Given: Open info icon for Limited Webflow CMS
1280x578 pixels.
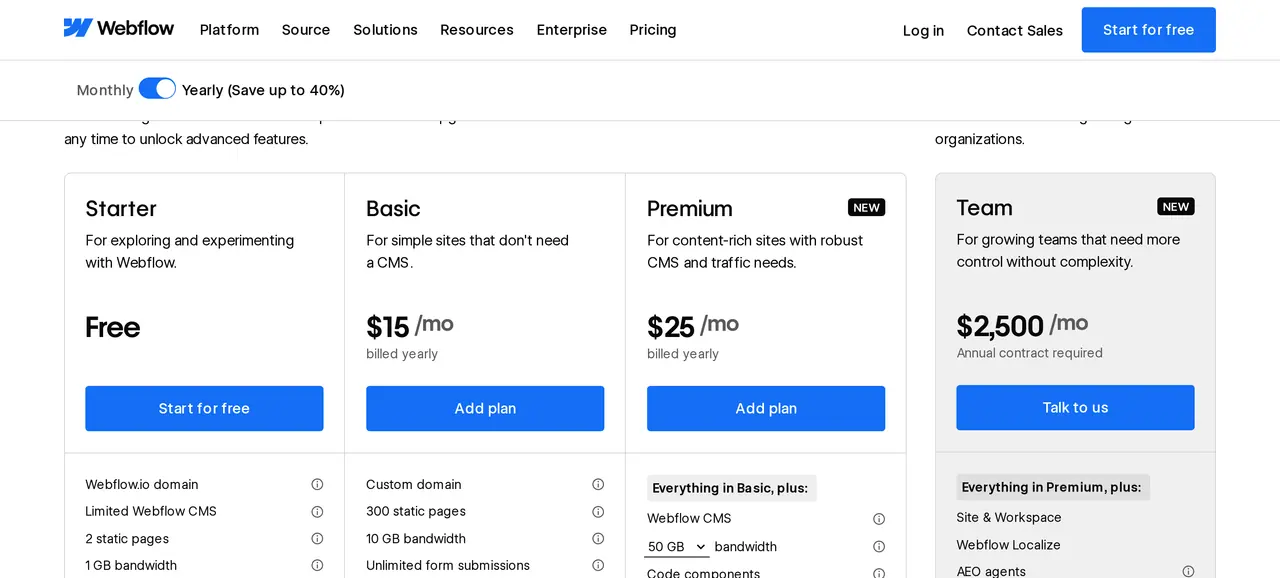Looking at the screenshot, I should [x=317, y=511].
